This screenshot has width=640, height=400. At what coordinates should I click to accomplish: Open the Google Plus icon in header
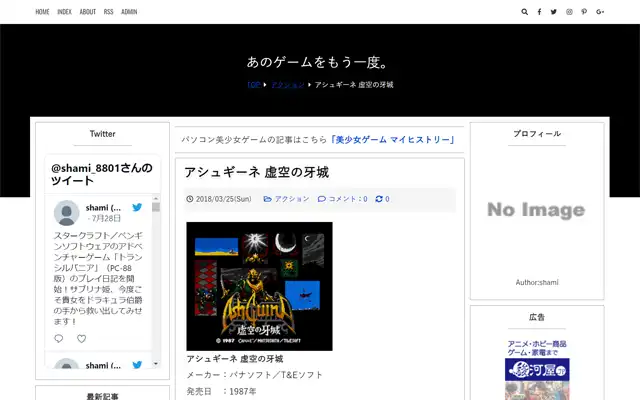coord(600,12)
